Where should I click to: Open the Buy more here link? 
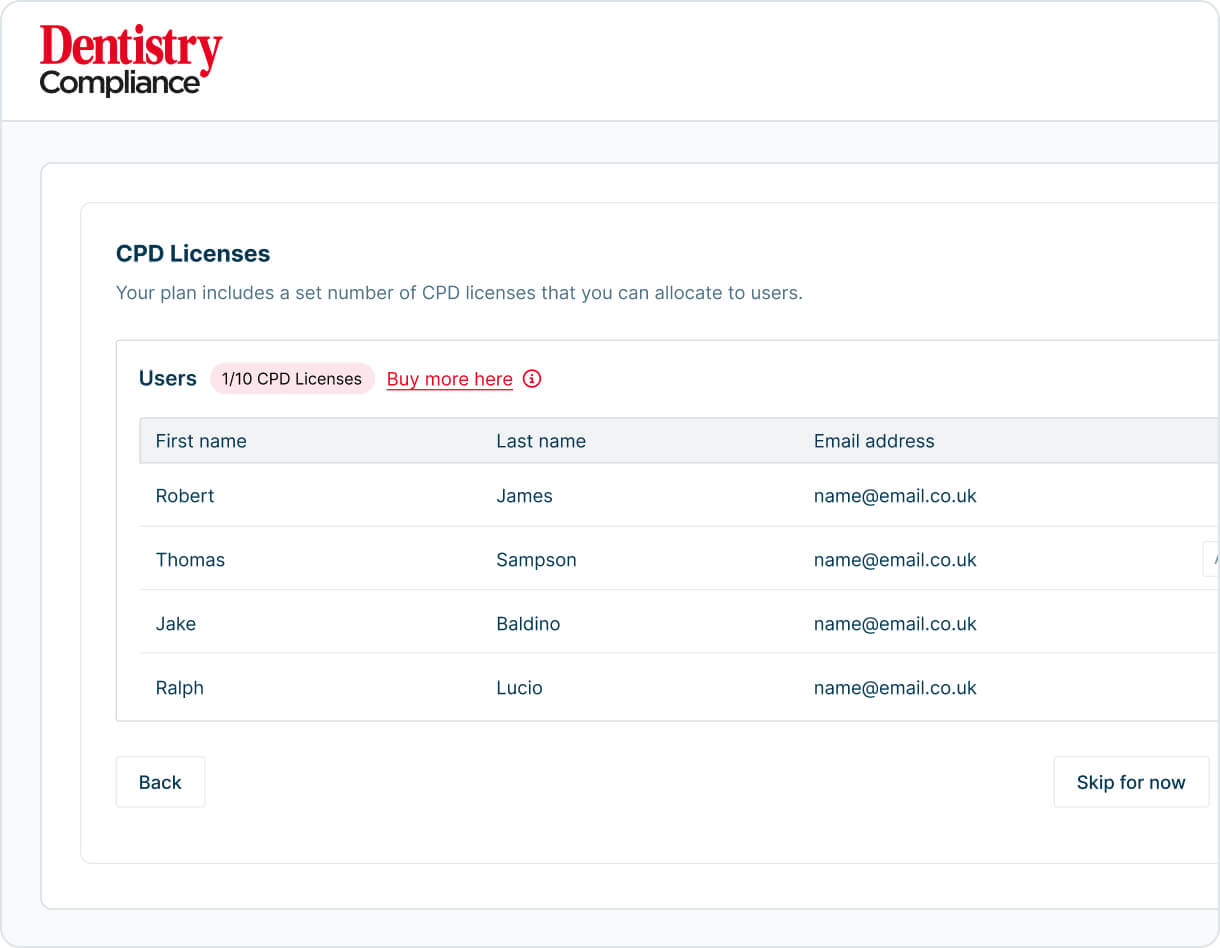[449, 379]
